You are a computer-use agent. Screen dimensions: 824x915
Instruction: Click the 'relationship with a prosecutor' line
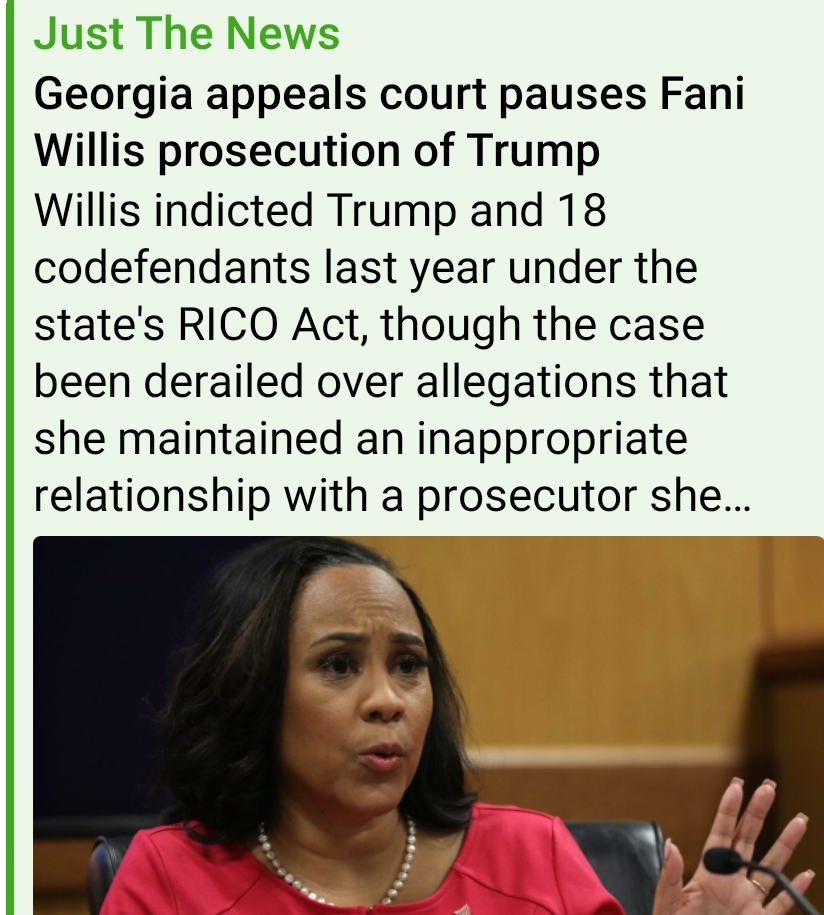click(335, 496)
